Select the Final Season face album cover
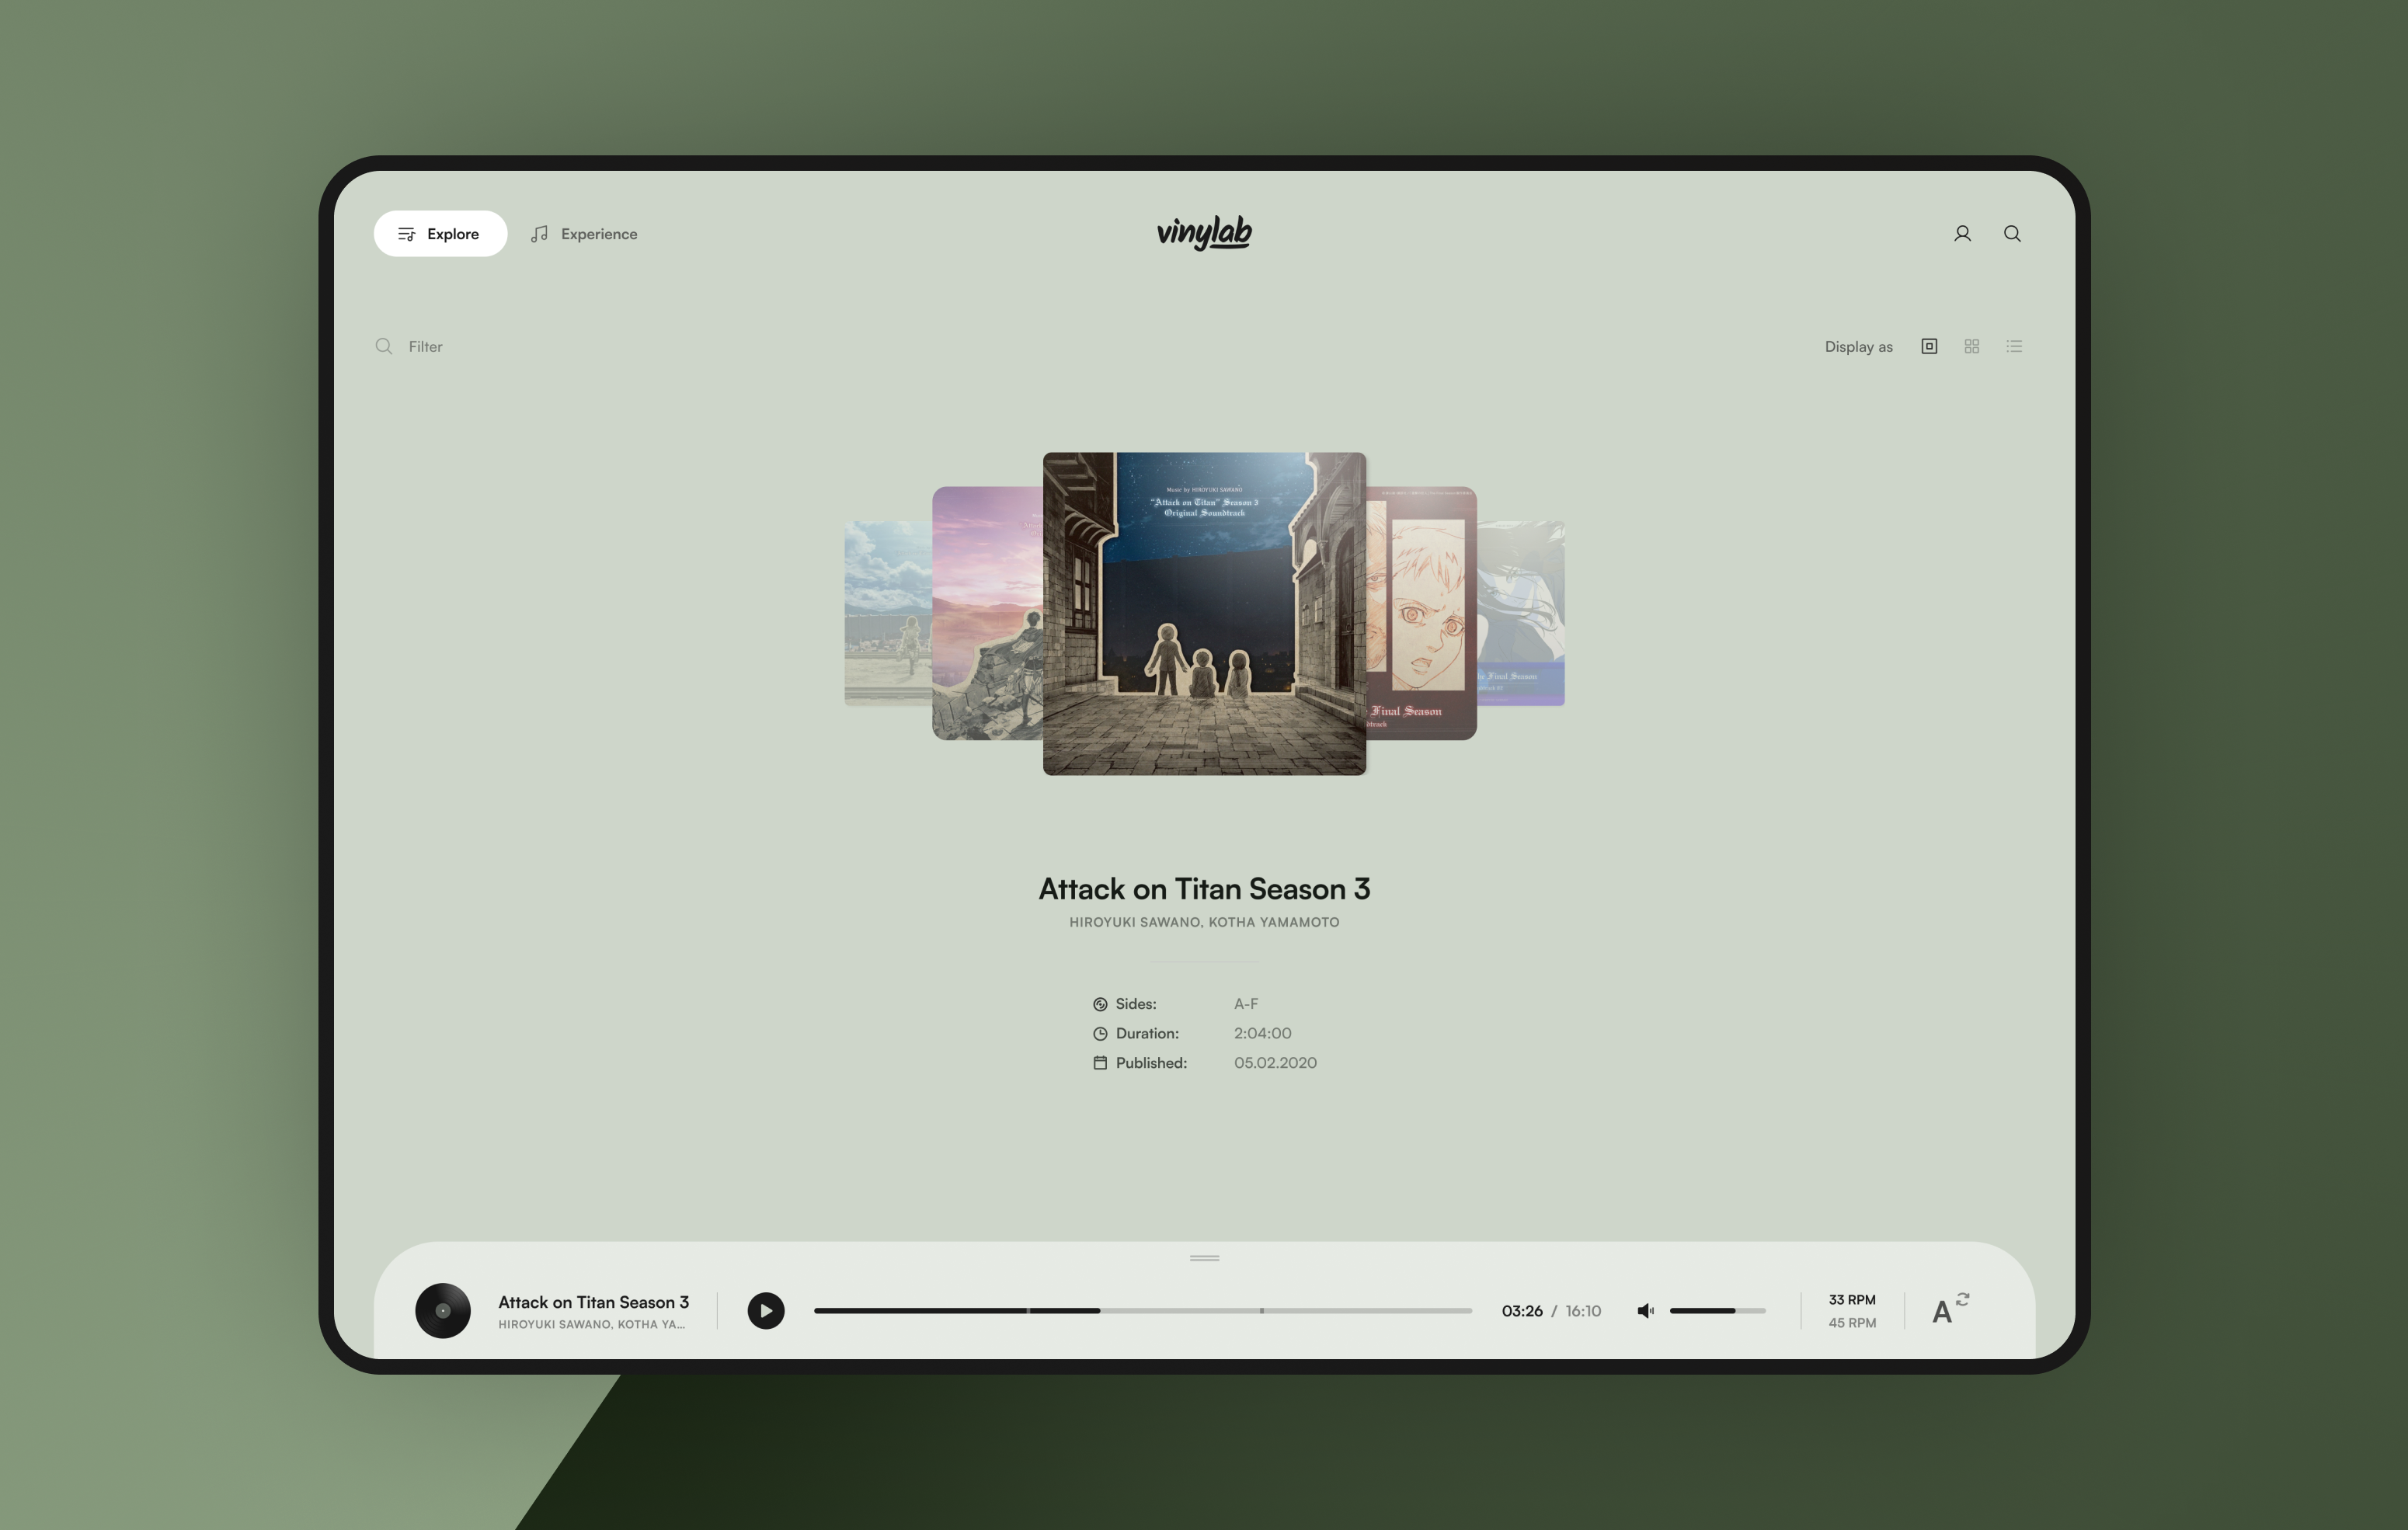Screen dimensions: 2408x1530 click(1421, 613)
